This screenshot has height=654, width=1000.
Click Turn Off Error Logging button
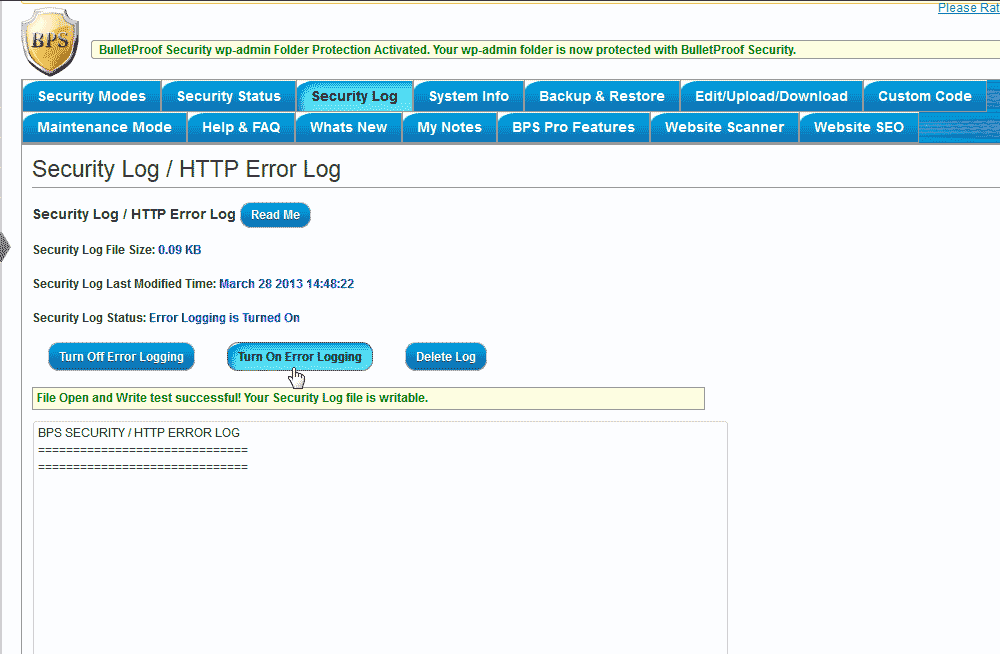121,357
